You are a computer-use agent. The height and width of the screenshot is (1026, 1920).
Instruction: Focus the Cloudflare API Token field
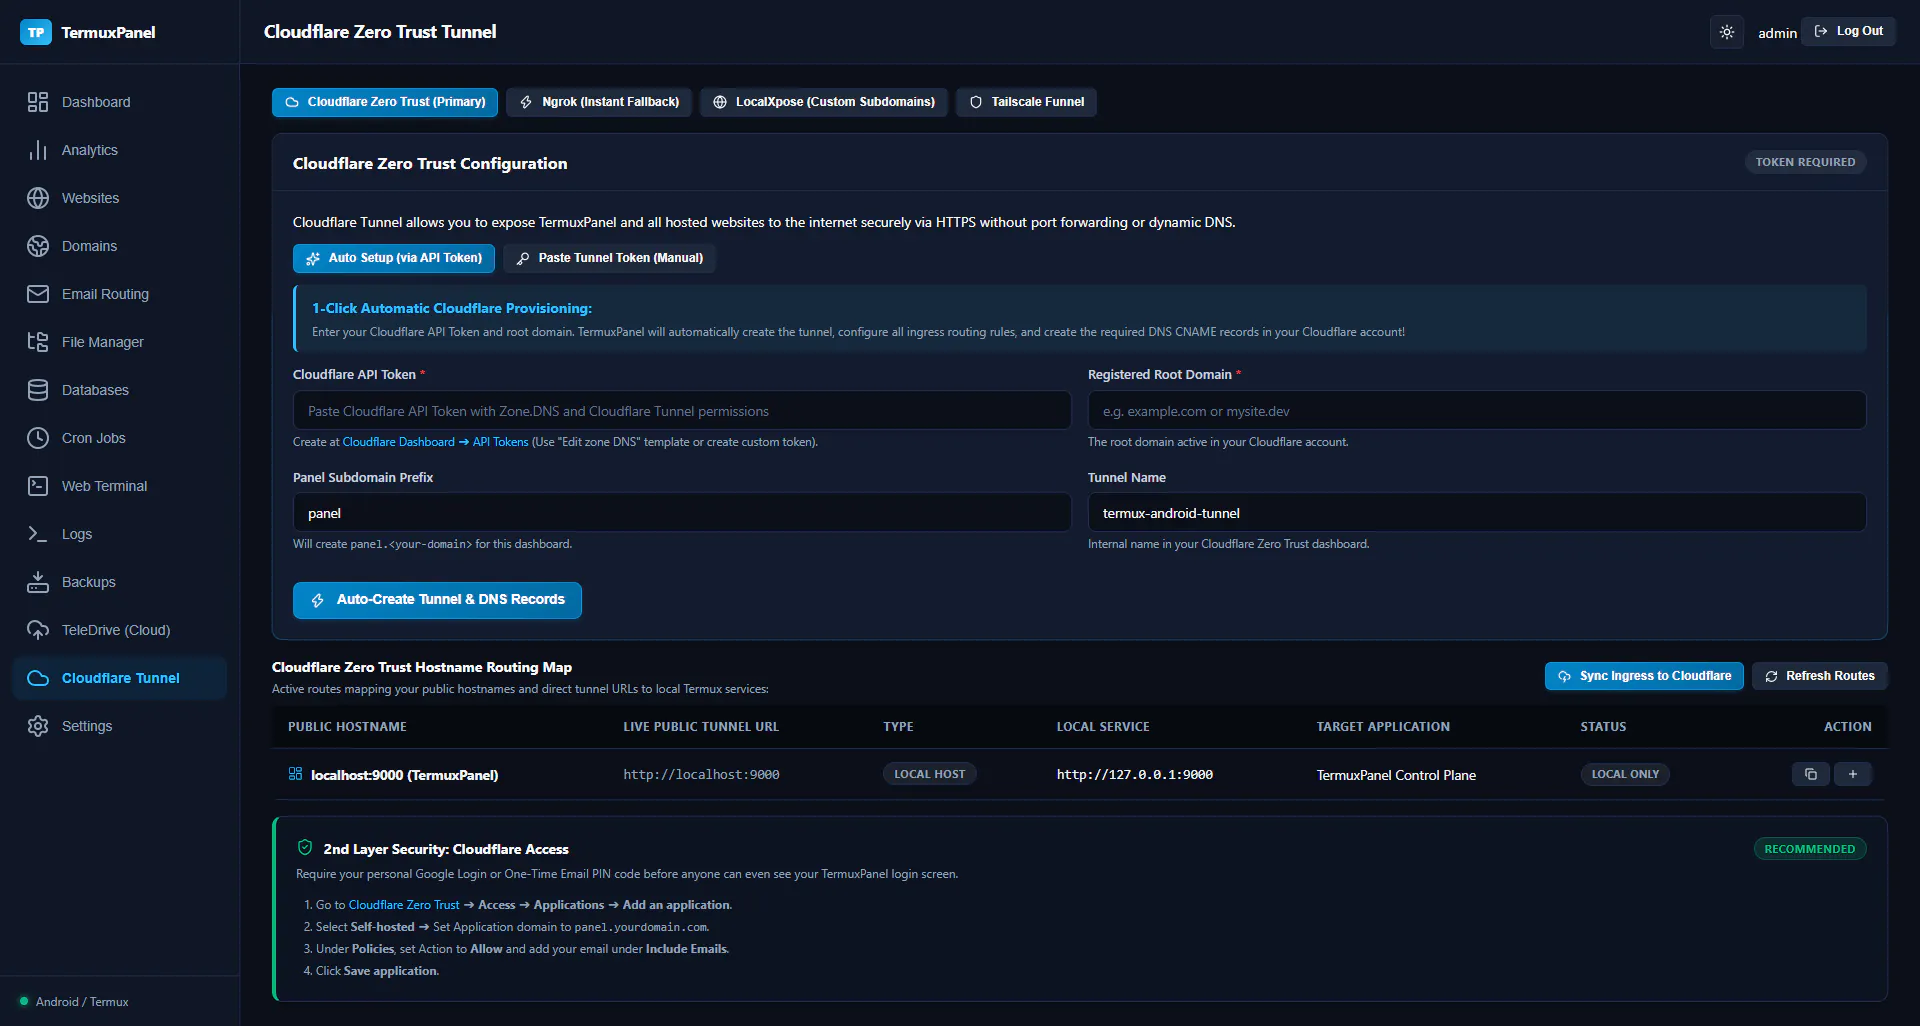click(x=682, y=411)
